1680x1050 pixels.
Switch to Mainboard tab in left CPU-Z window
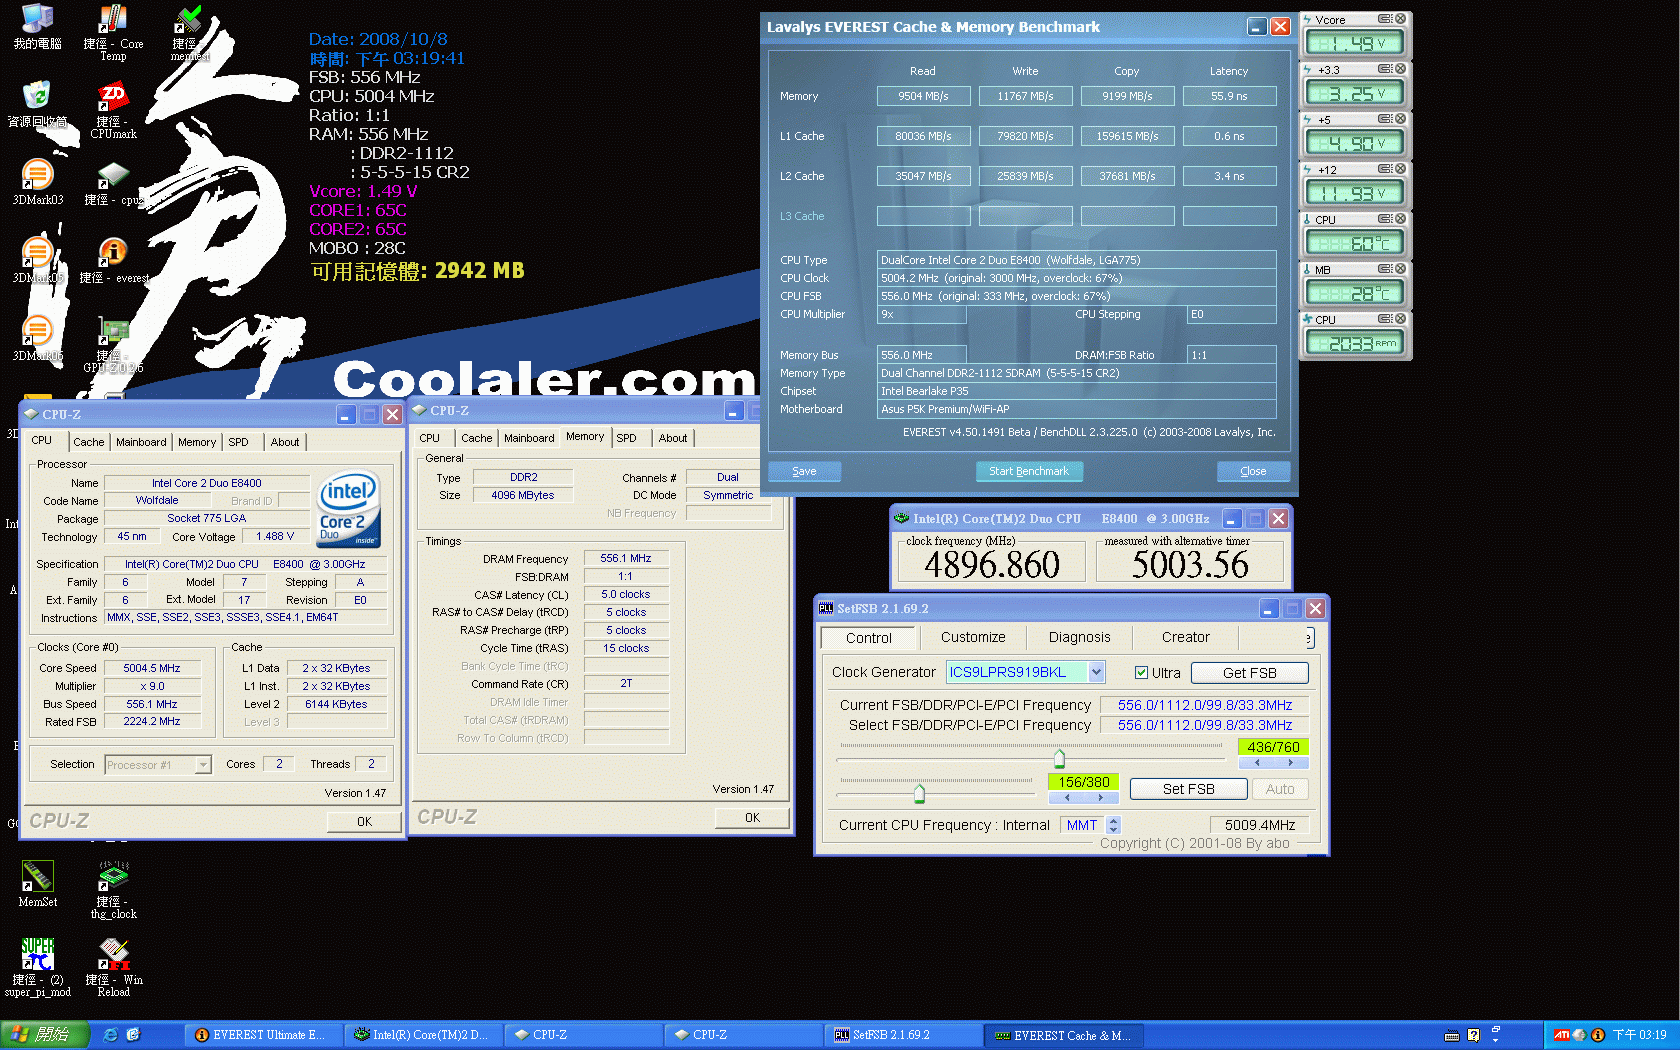point(141,442)
